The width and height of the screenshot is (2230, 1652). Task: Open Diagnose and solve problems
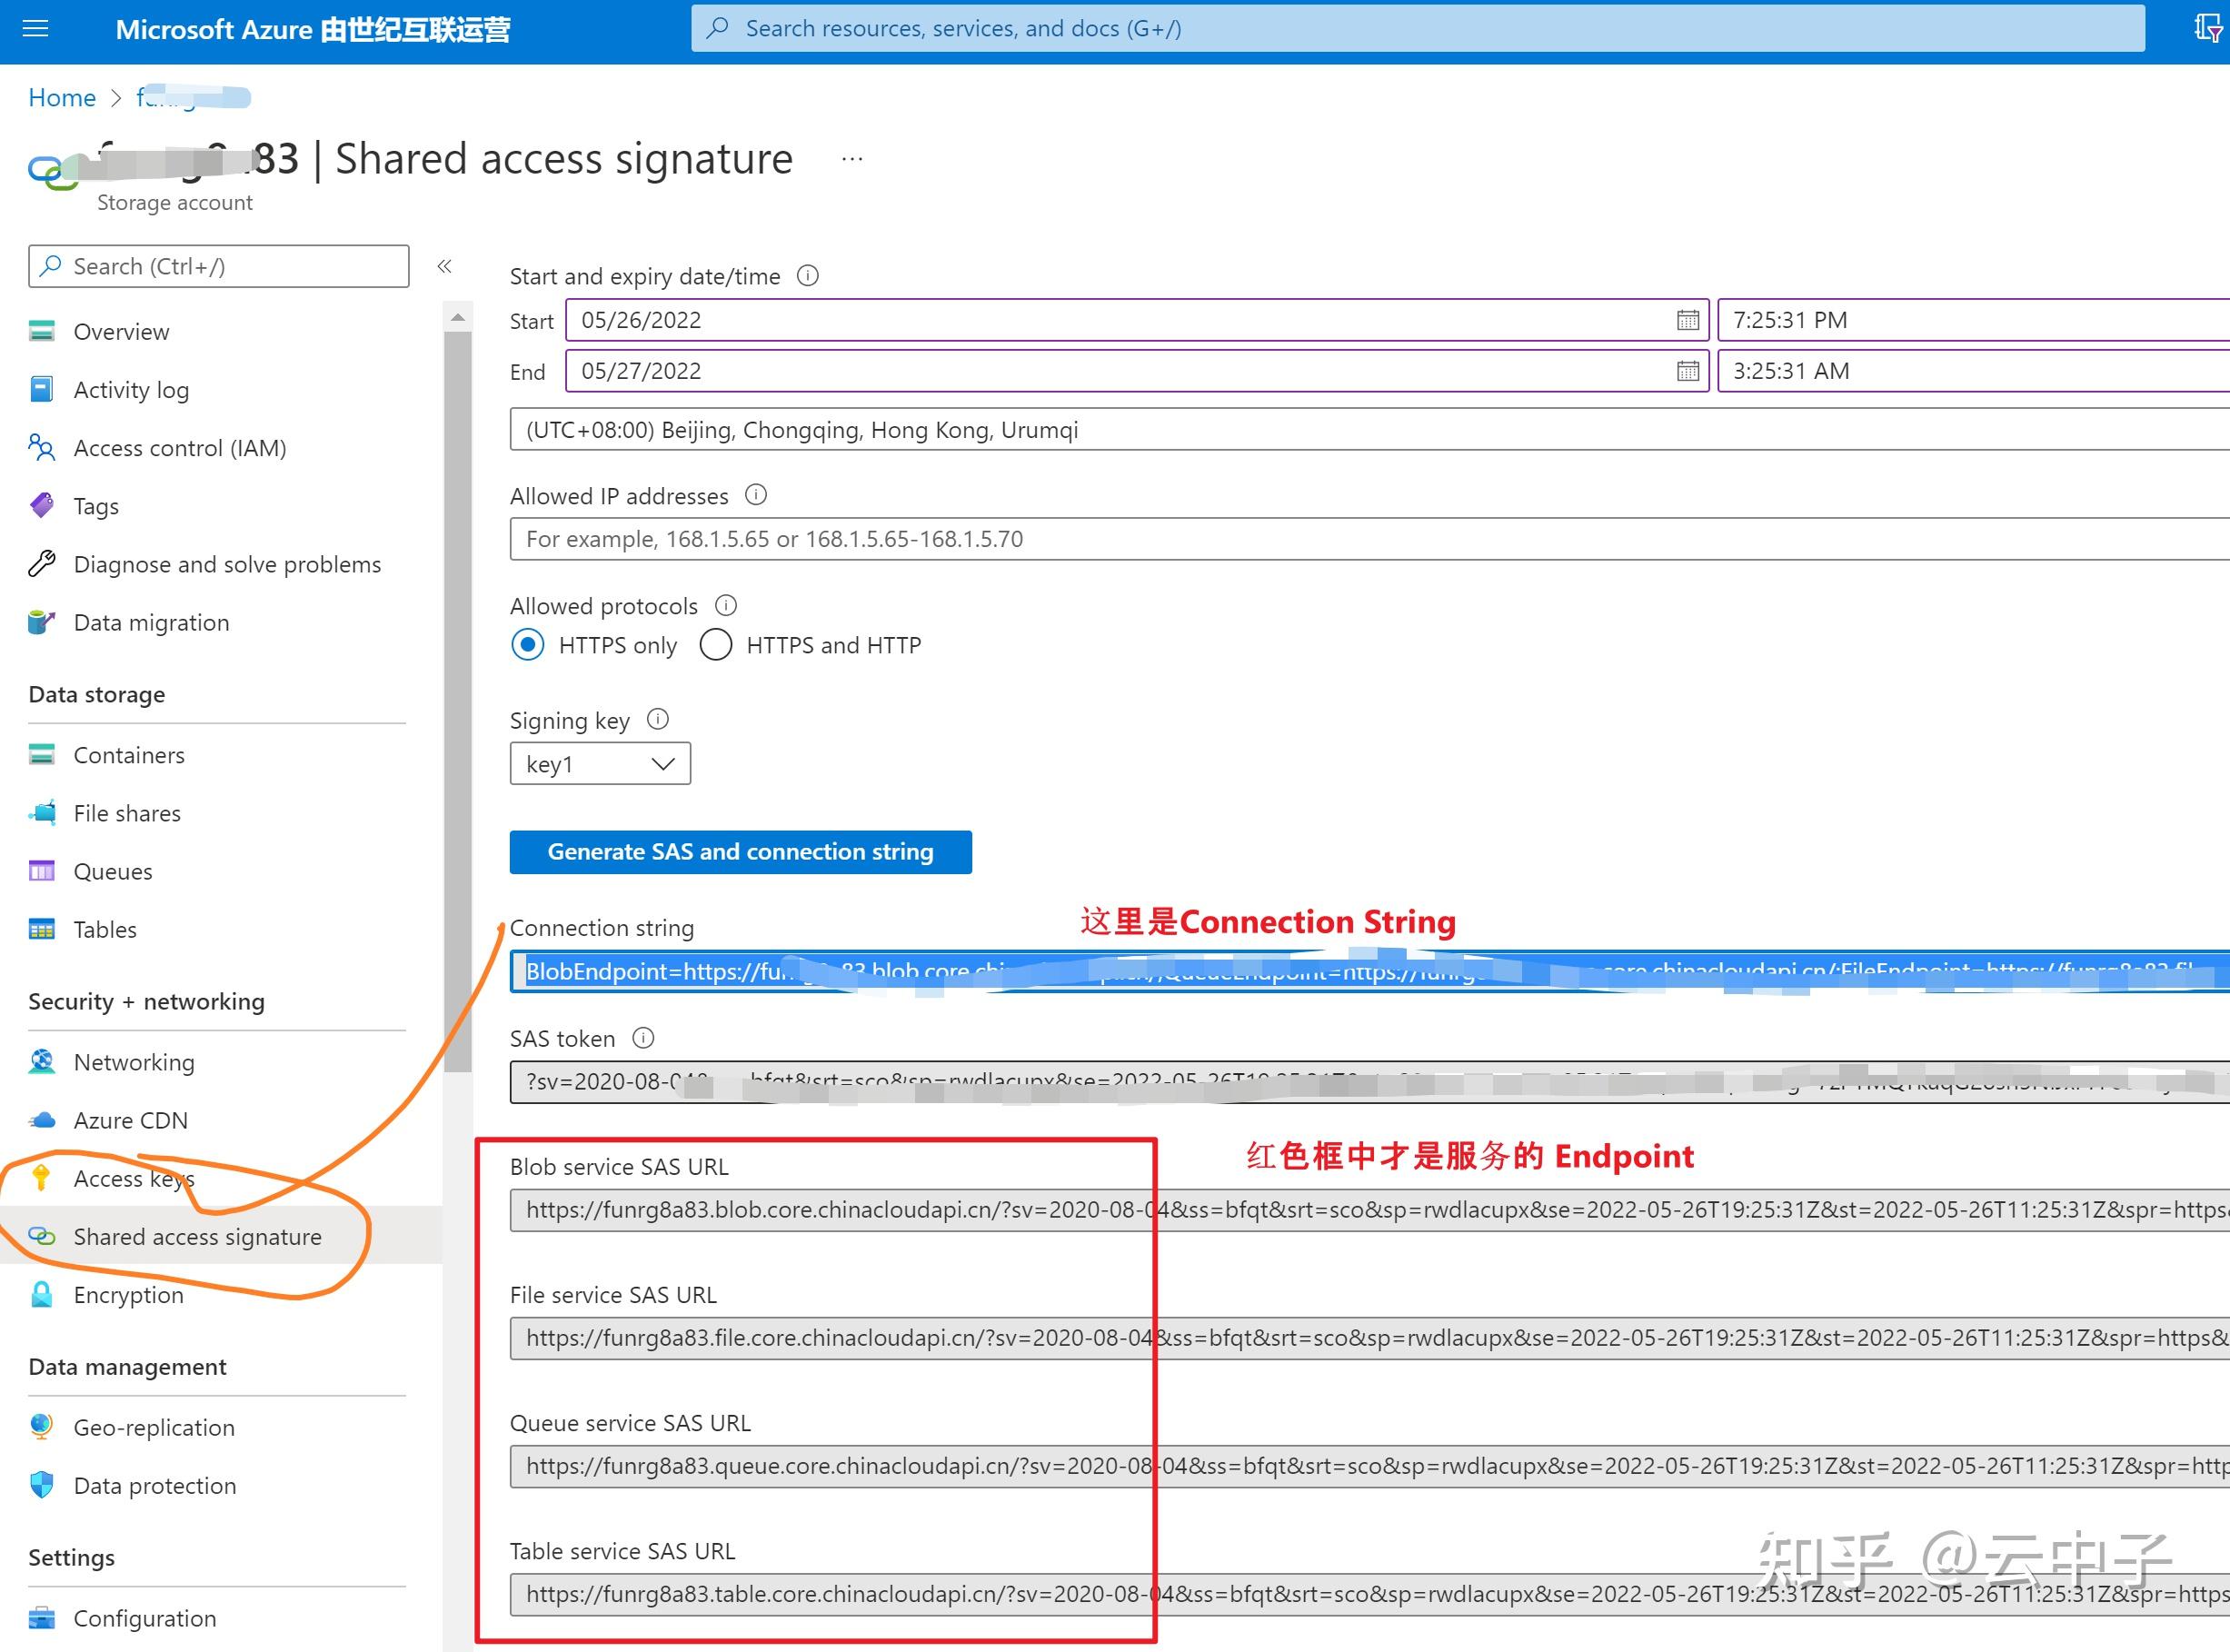[x=227, y=564]
